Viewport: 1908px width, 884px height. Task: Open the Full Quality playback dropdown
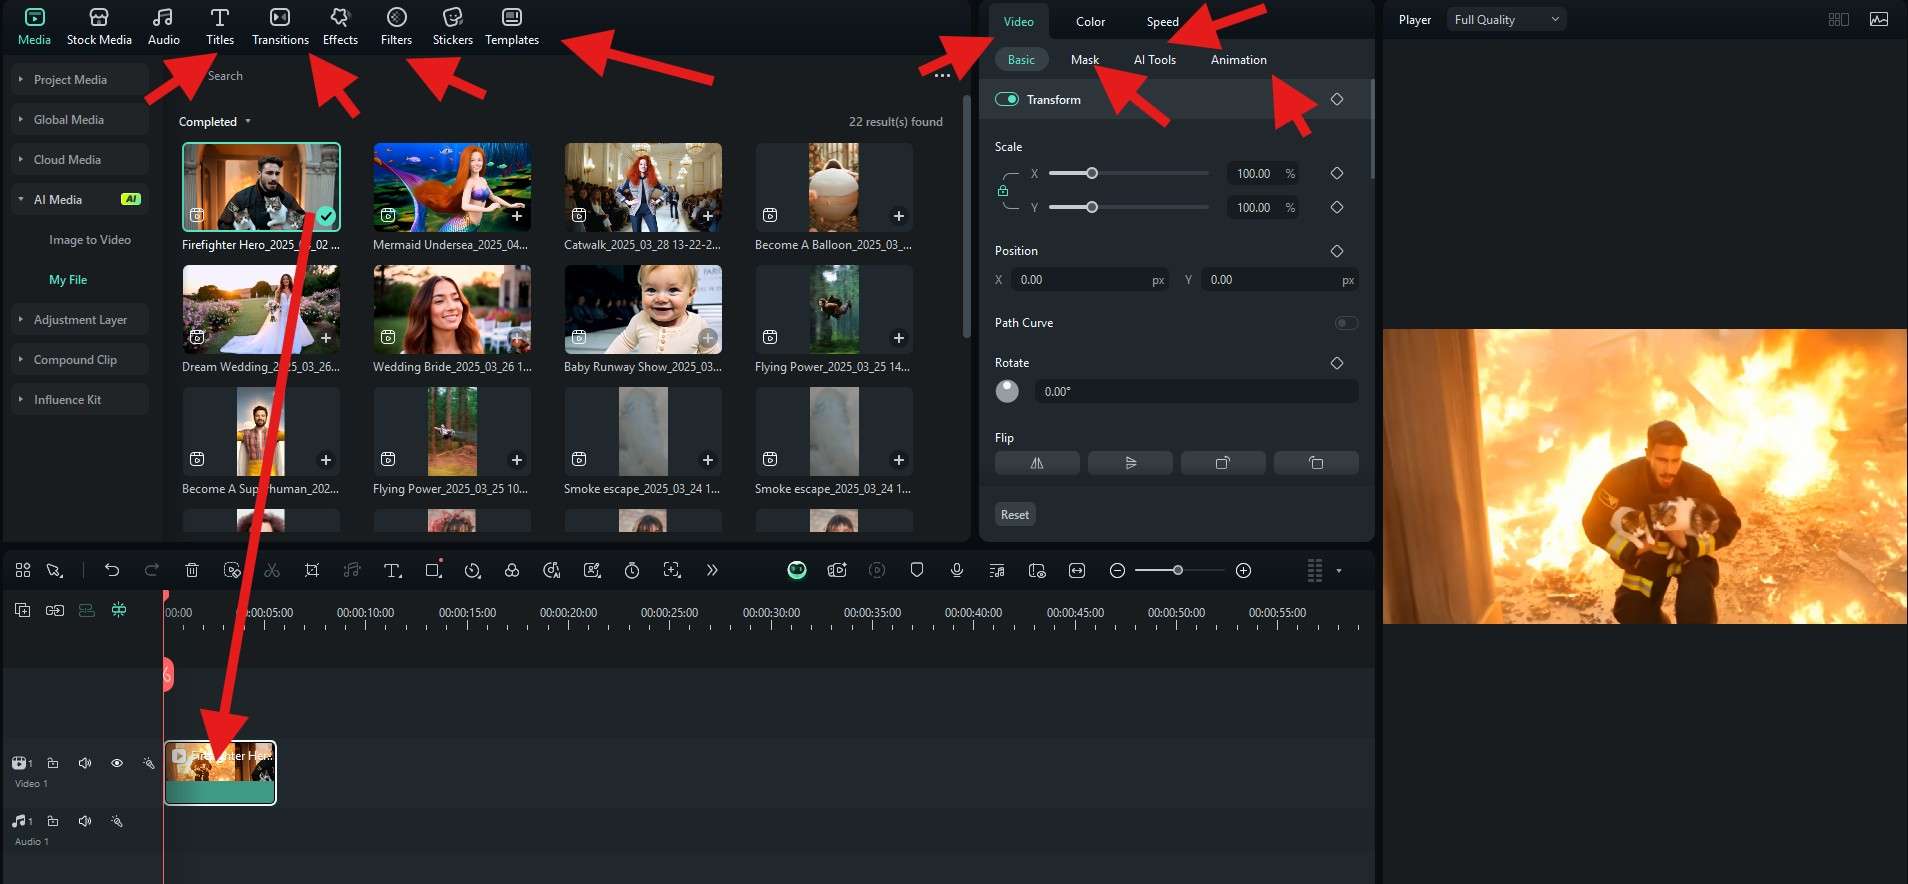1506,19
